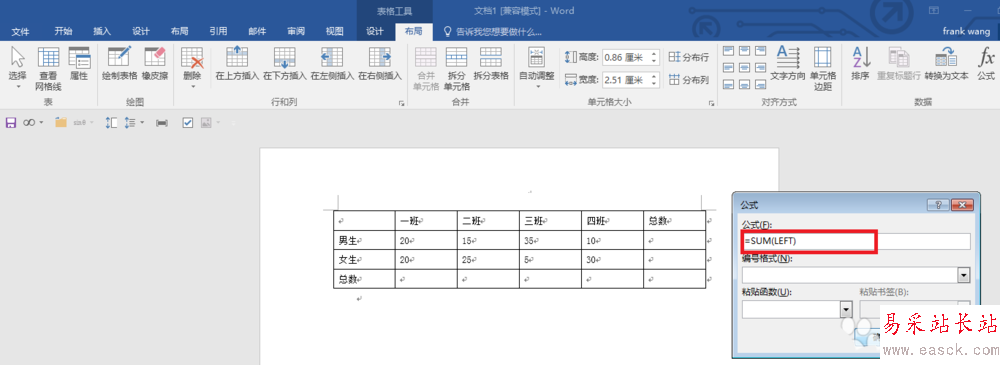The image size is (1000, 365).
Task: Click the 一班 header cell
Action: 426,221
